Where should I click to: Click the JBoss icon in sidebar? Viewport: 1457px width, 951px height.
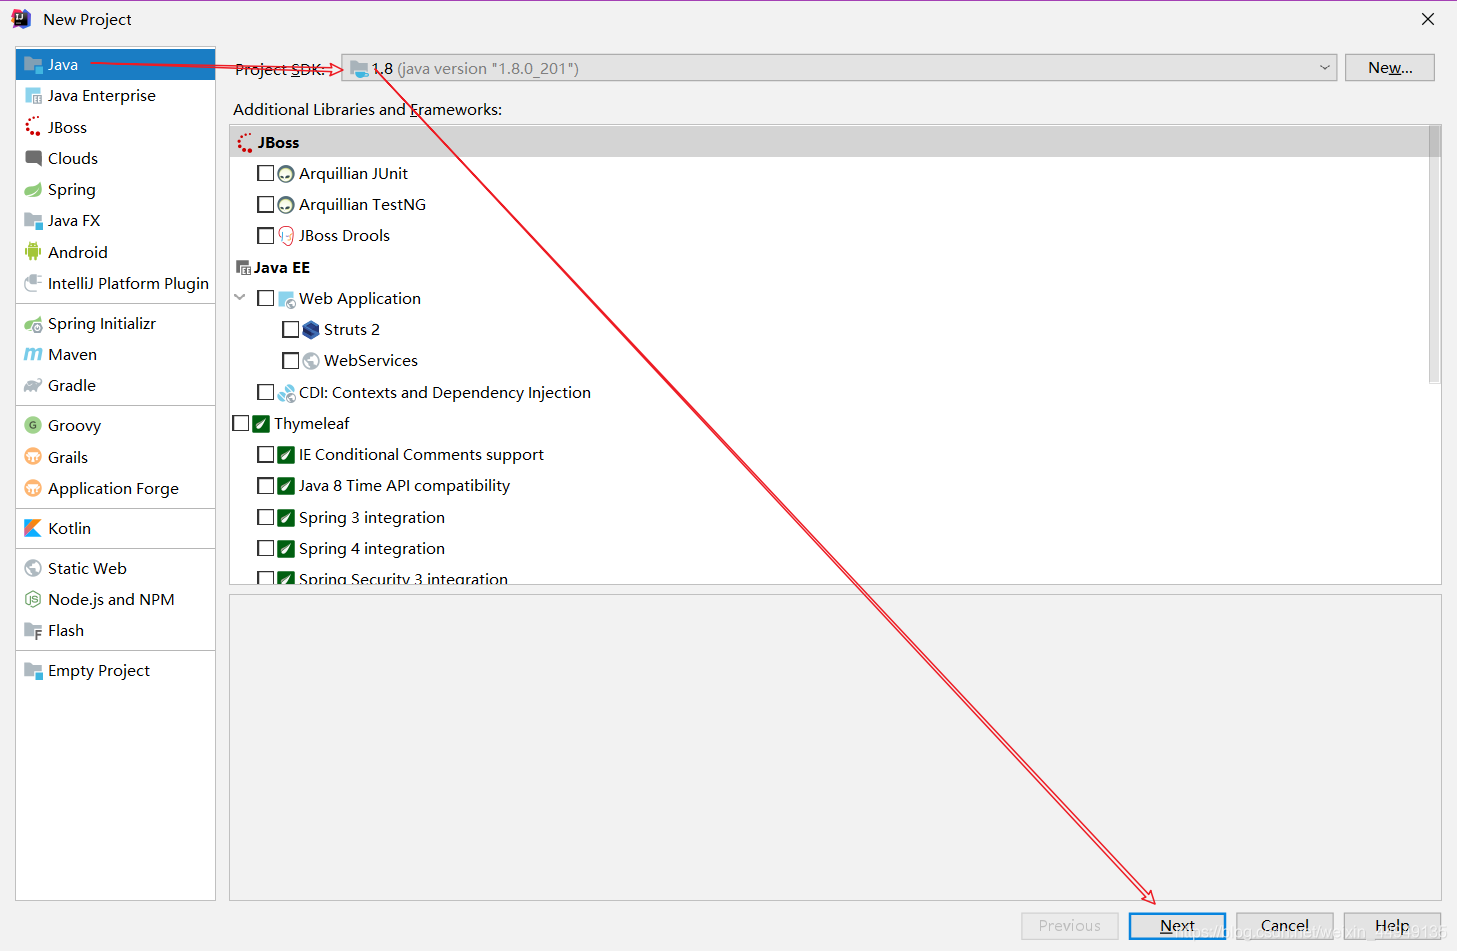(x=33, y=127)
